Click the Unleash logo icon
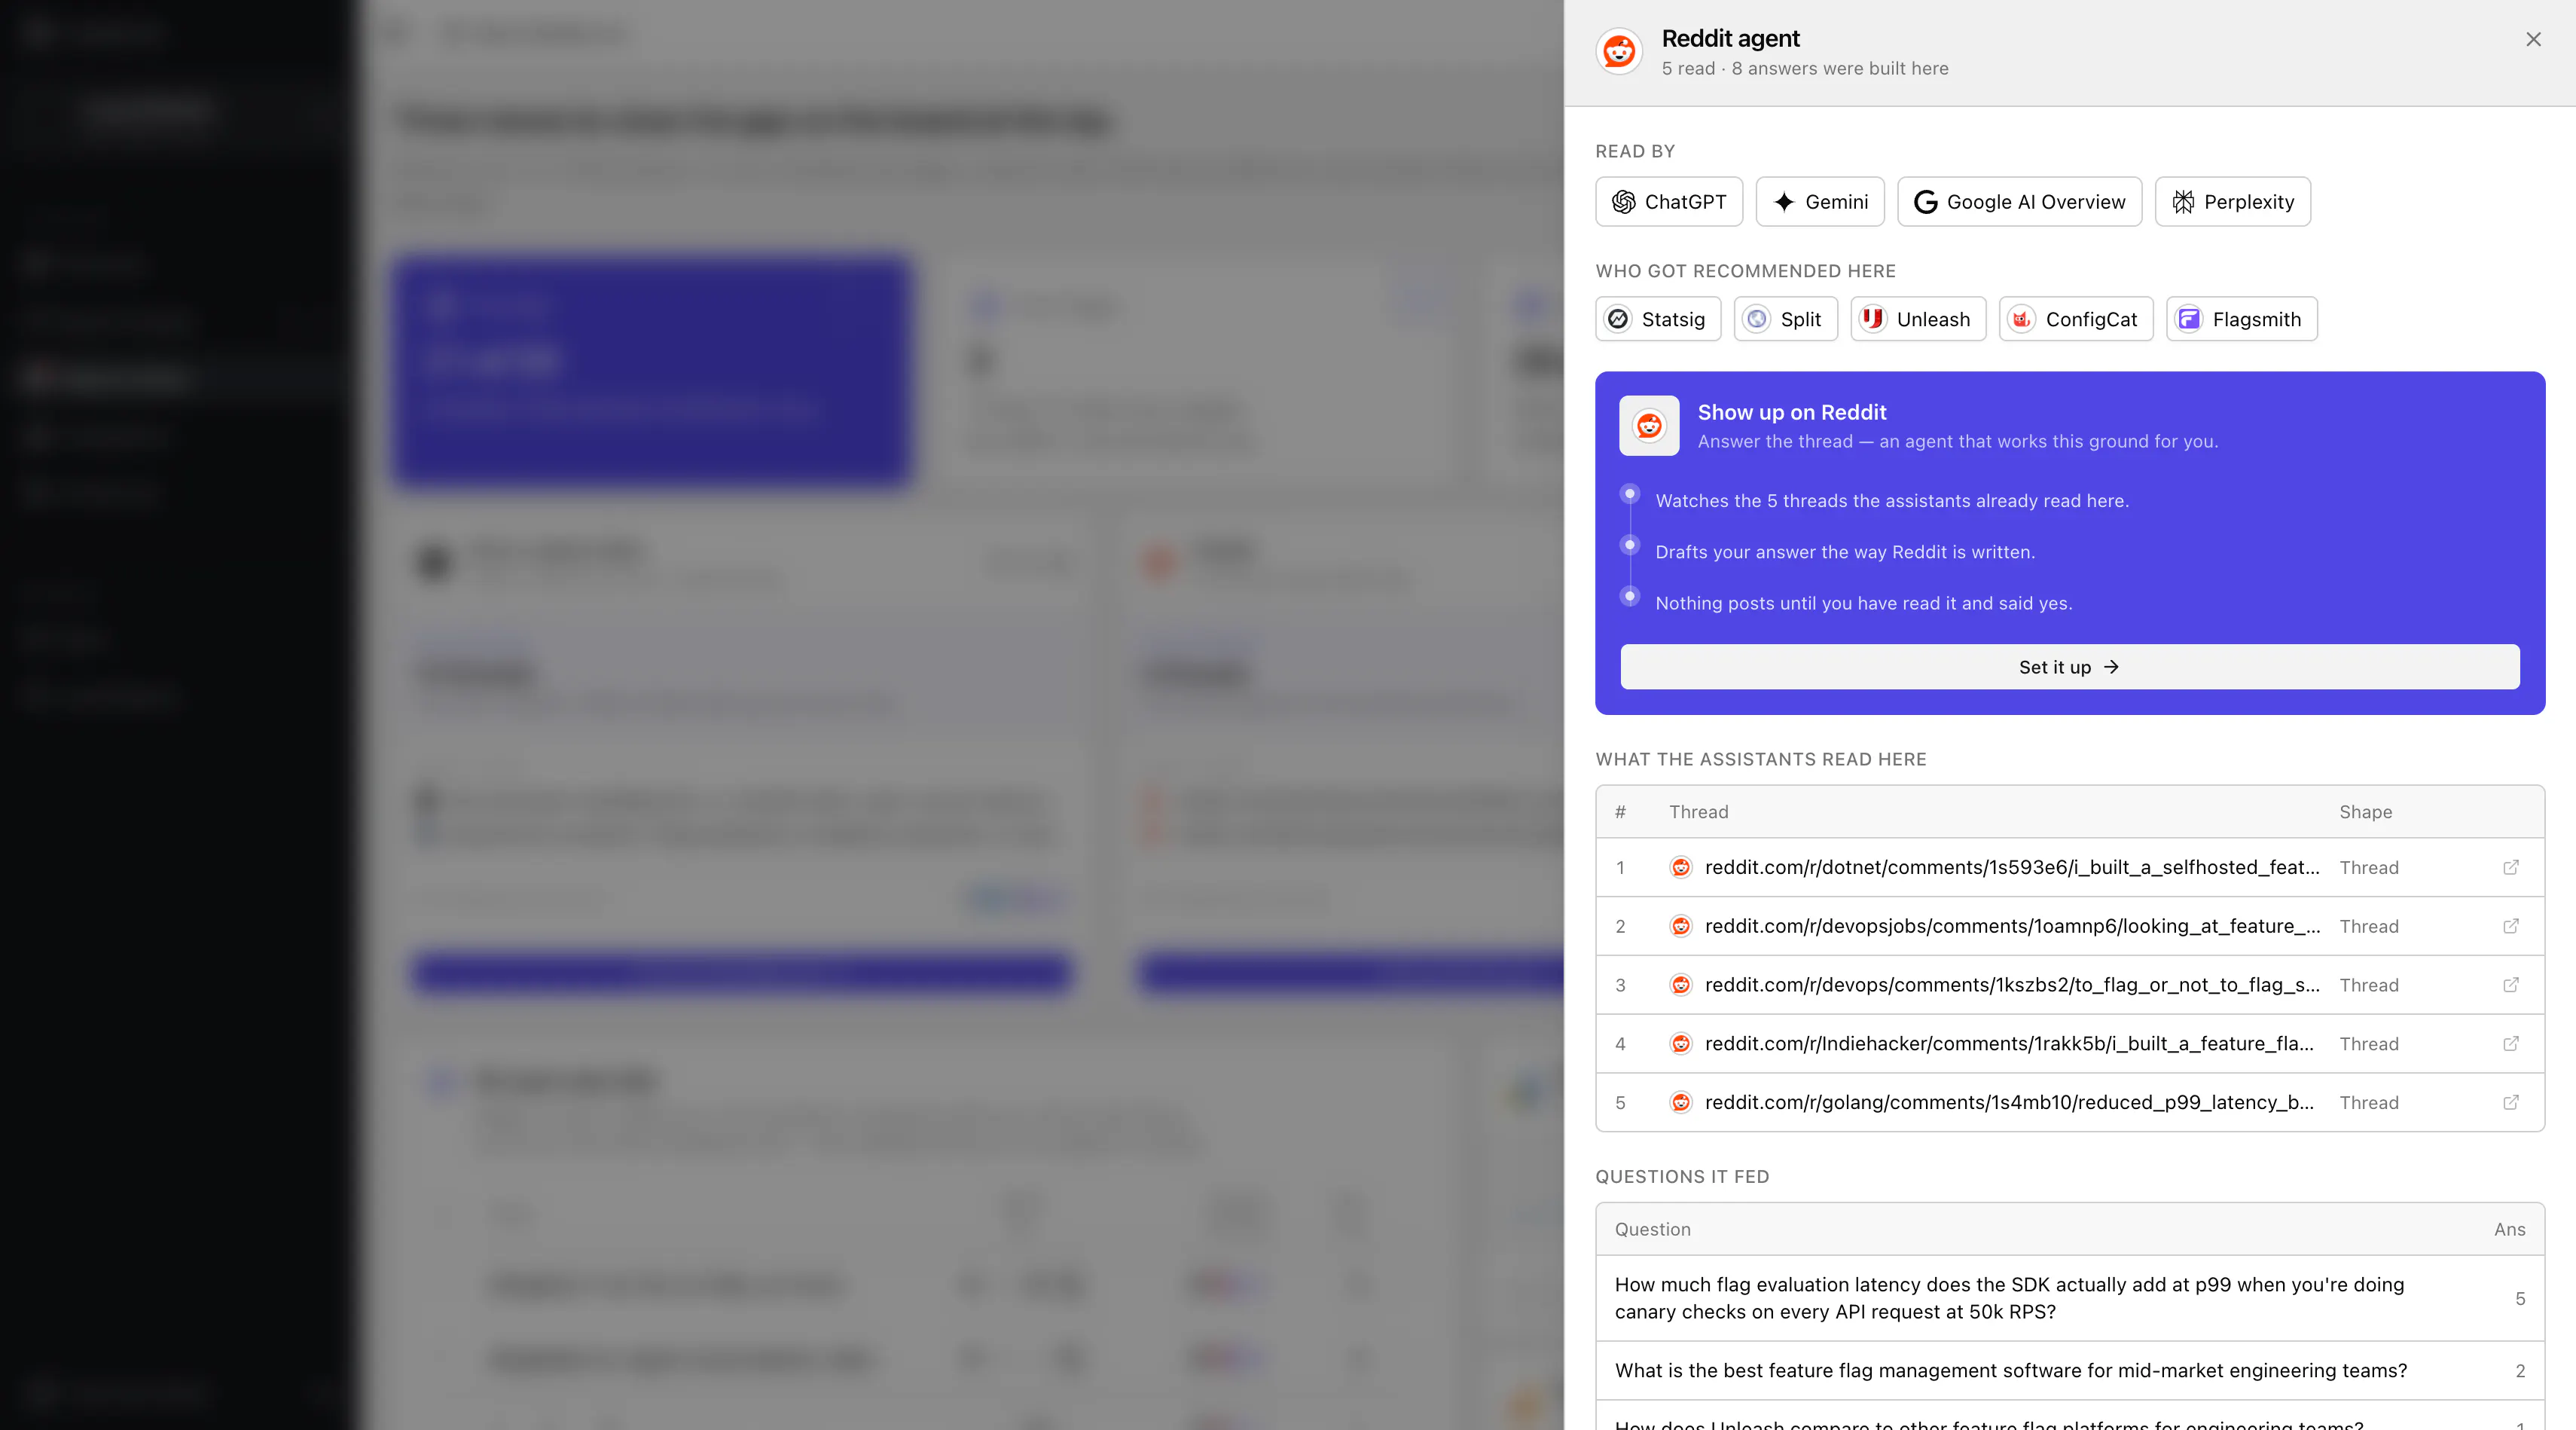This screenshot has width=2576, height=1430. [1873, 319]
